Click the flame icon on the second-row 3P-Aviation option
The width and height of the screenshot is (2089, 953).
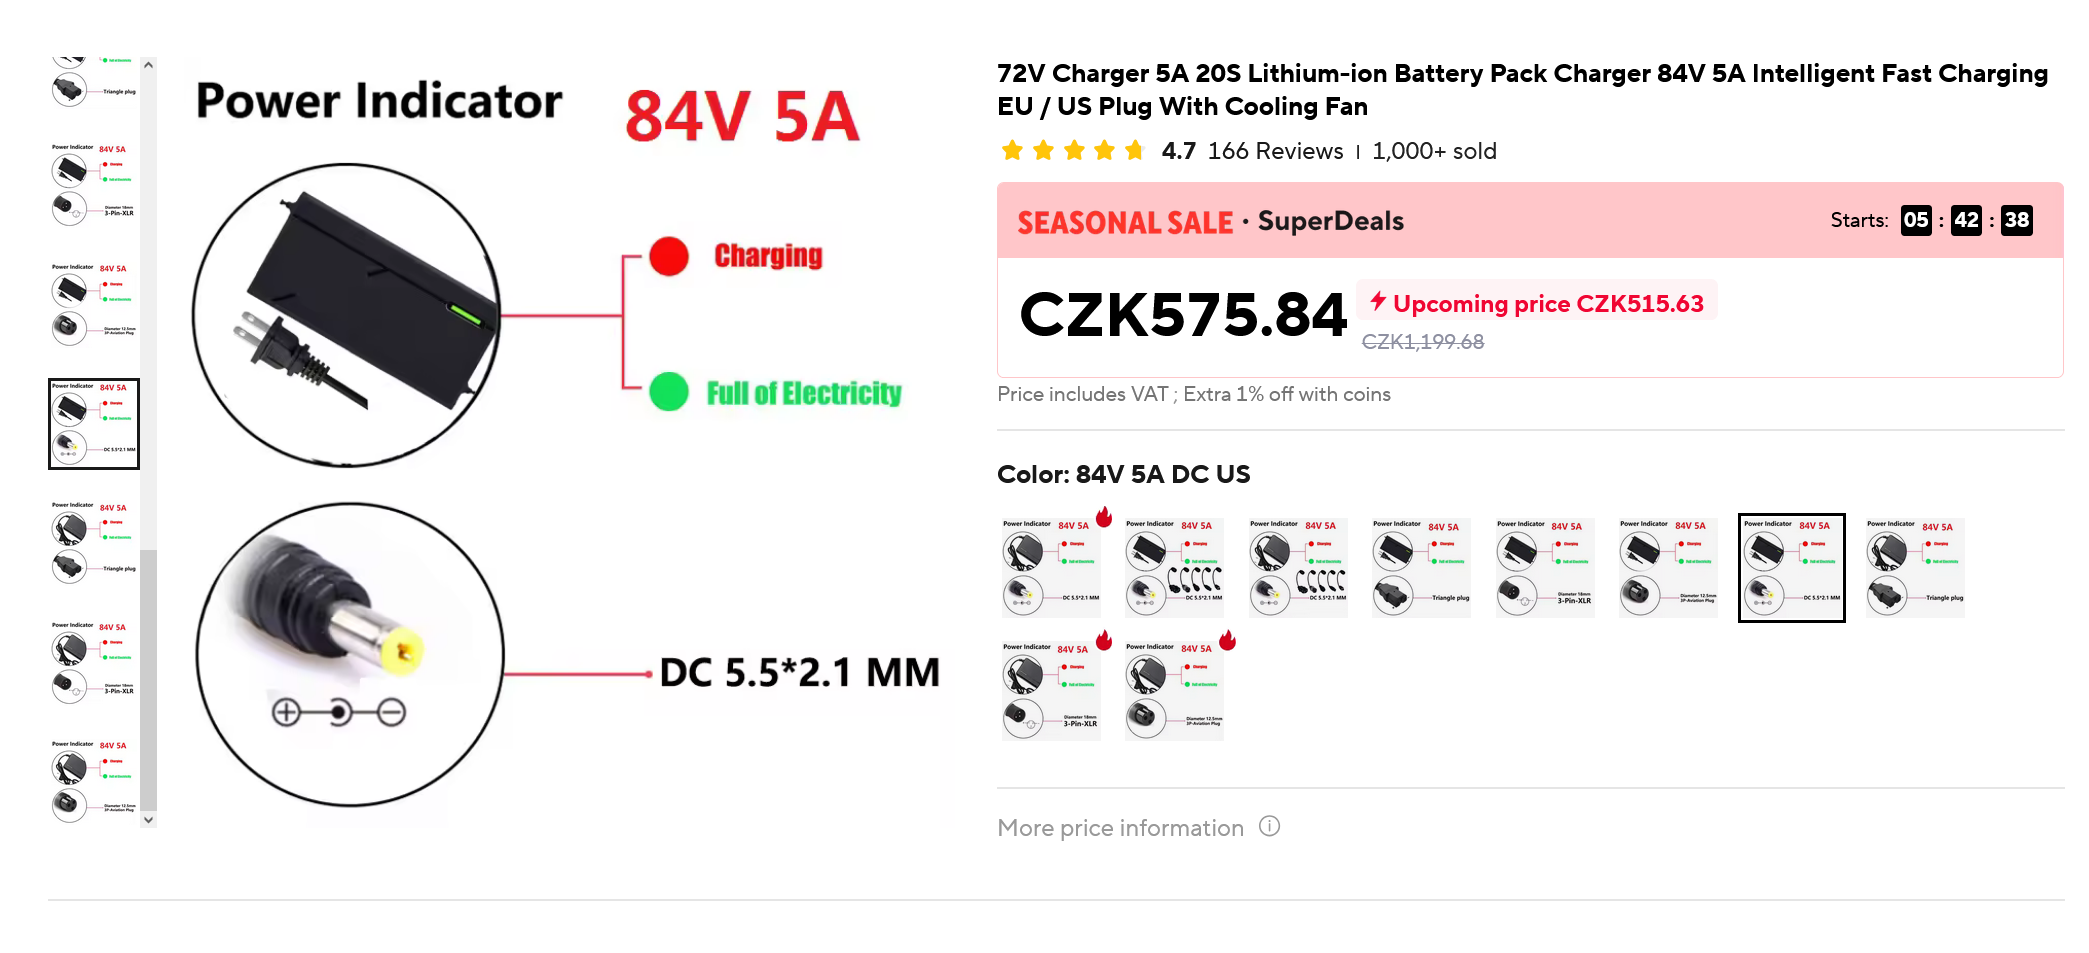1227,640
